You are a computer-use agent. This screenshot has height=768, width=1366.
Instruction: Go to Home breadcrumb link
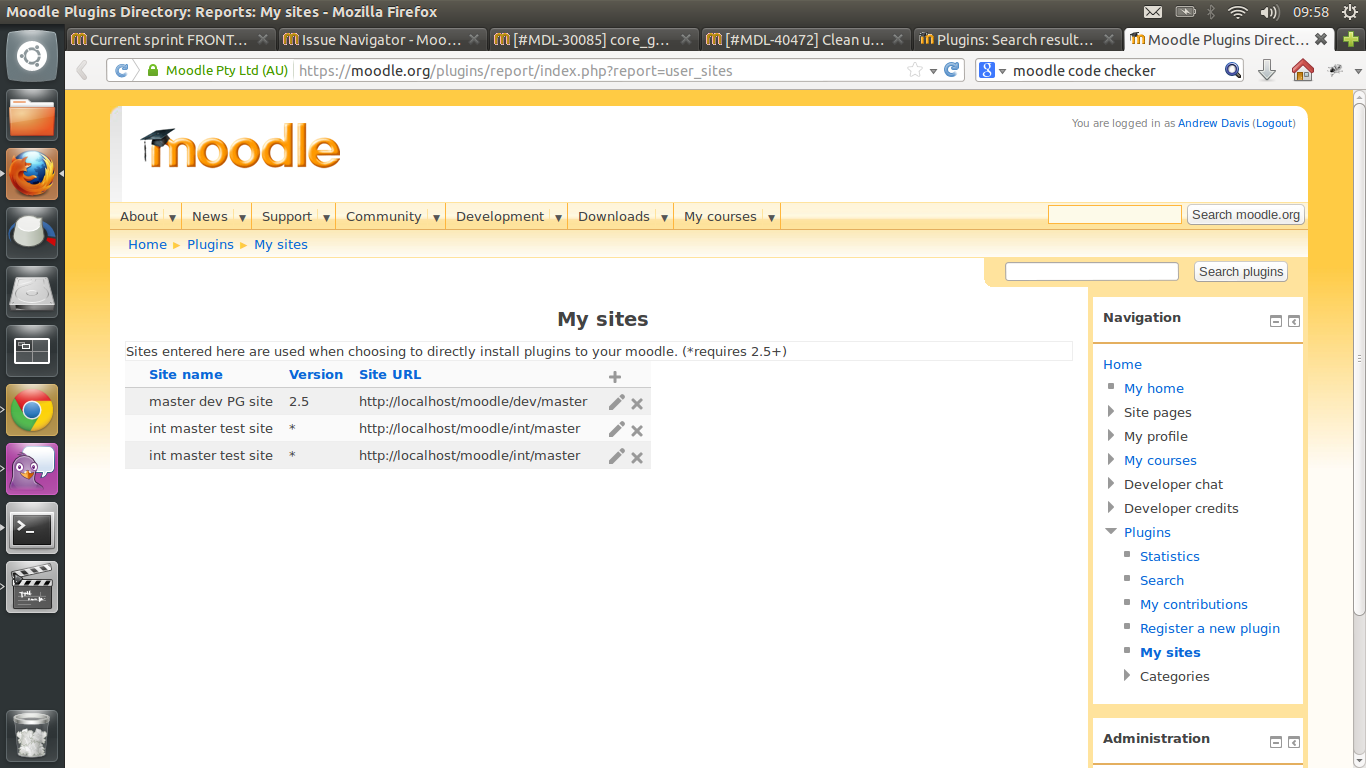(147, 244)
